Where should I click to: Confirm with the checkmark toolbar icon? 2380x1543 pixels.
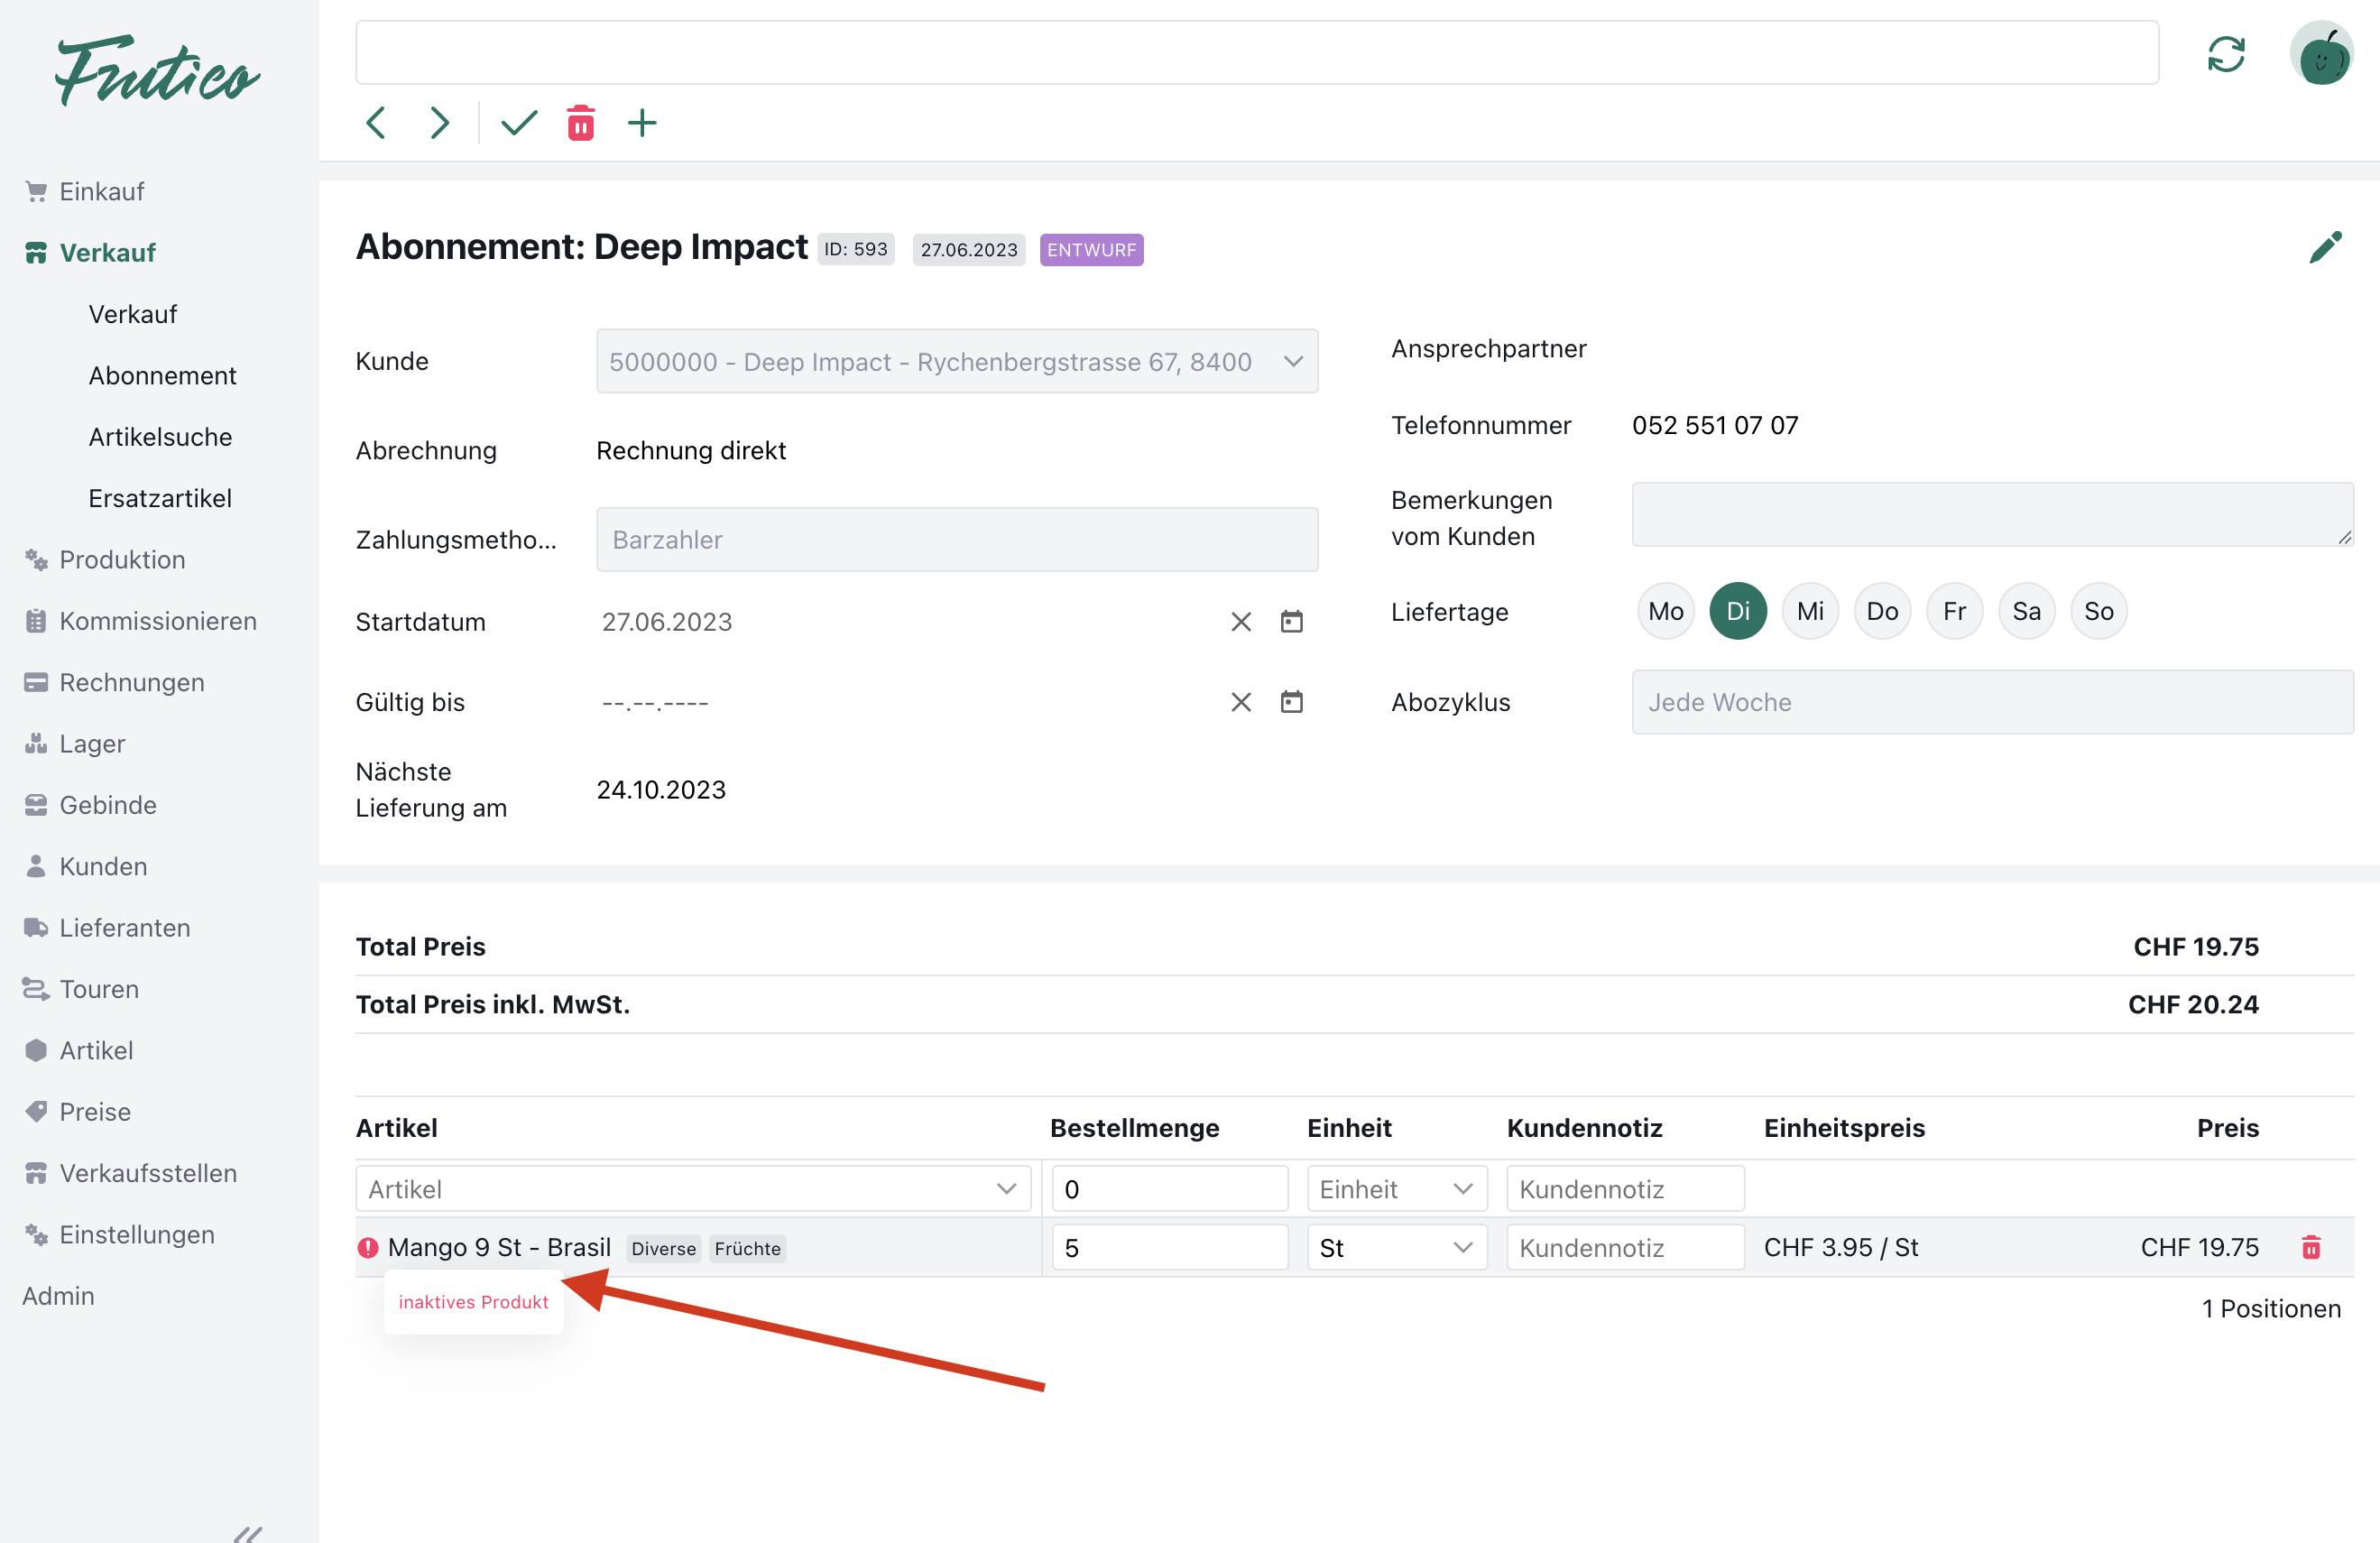click(519, 124)
